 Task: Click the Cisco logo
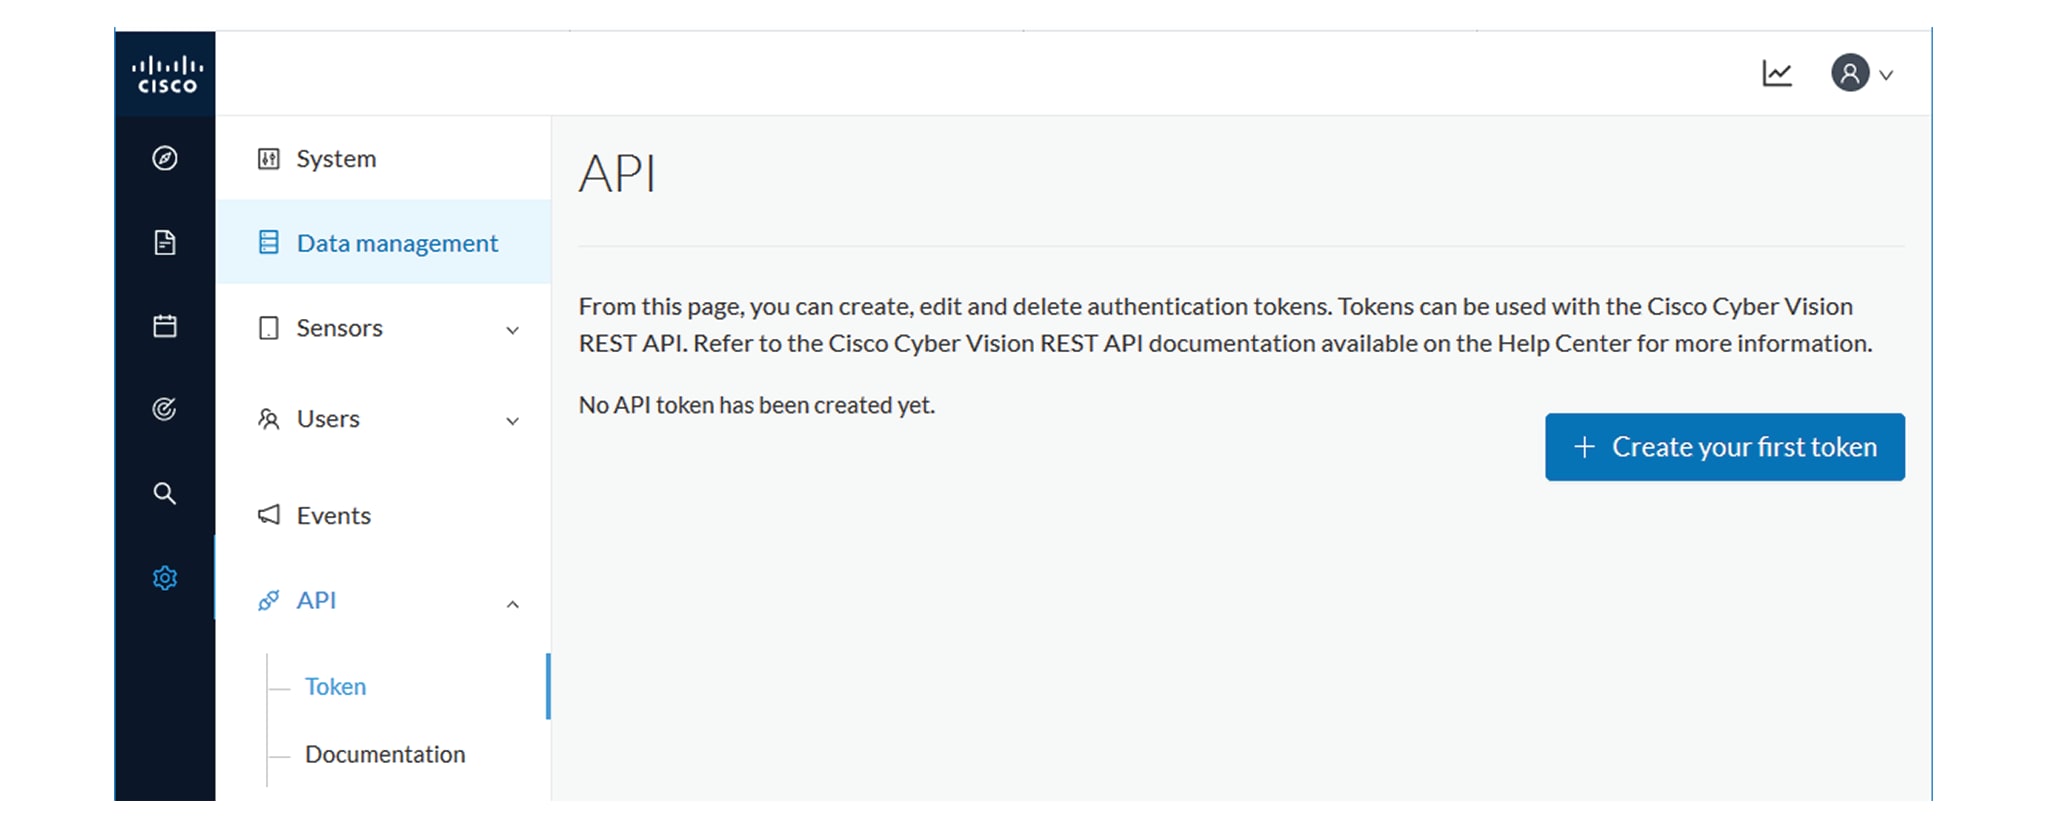pos(166,75)
